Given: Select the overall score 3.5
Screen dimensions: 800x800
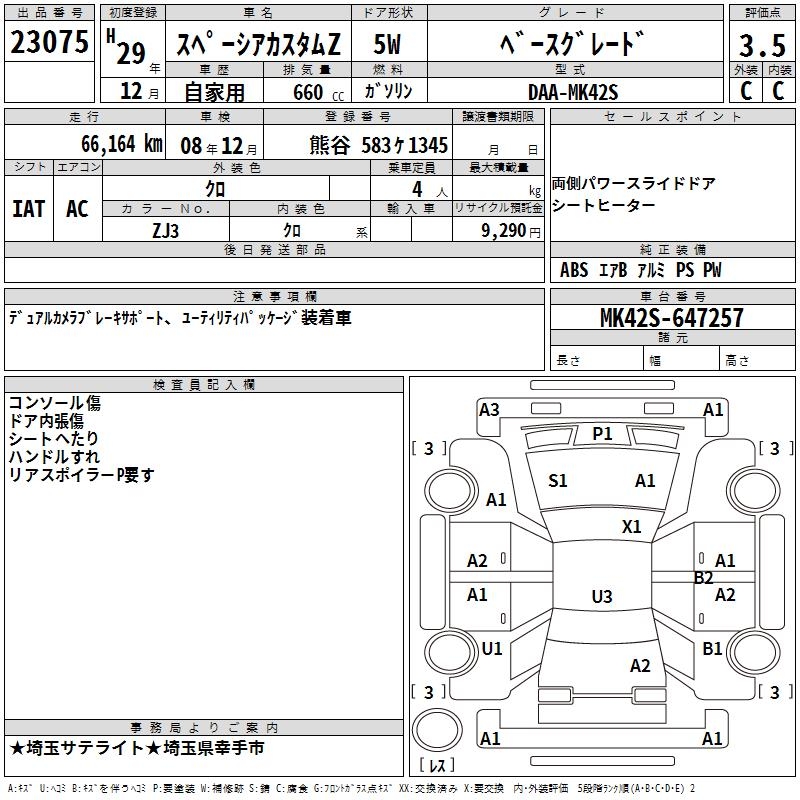Looking at the screenshot, I should [x=761, y=46].
